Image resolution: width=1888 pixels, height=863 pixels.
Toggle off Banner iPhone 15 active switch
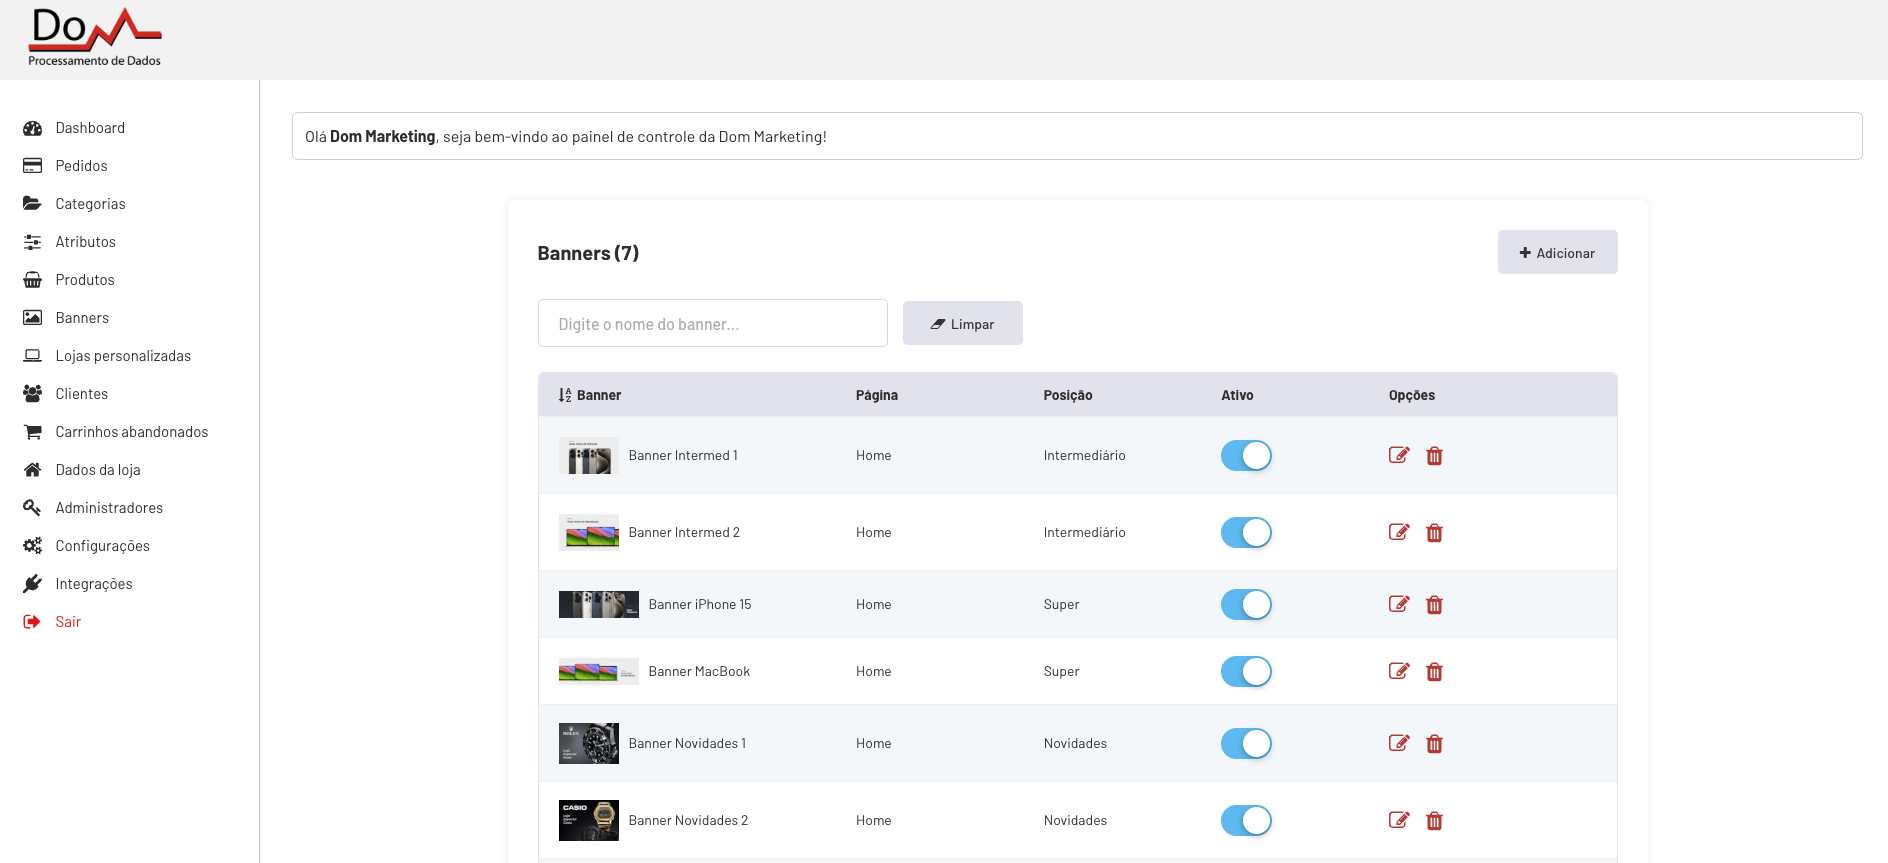(x=1245, y=605)
